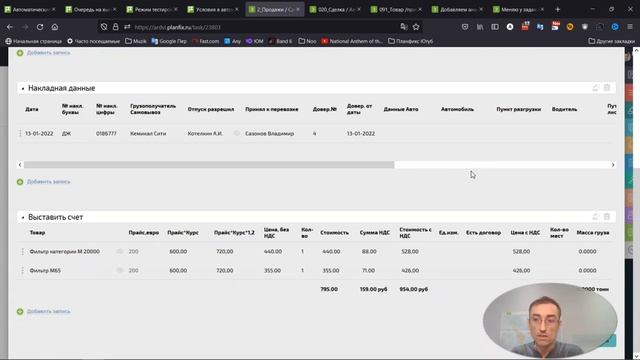Switch to the 020_Сделка tab
This screenshot has height=360, width=640.
[335, 9]
